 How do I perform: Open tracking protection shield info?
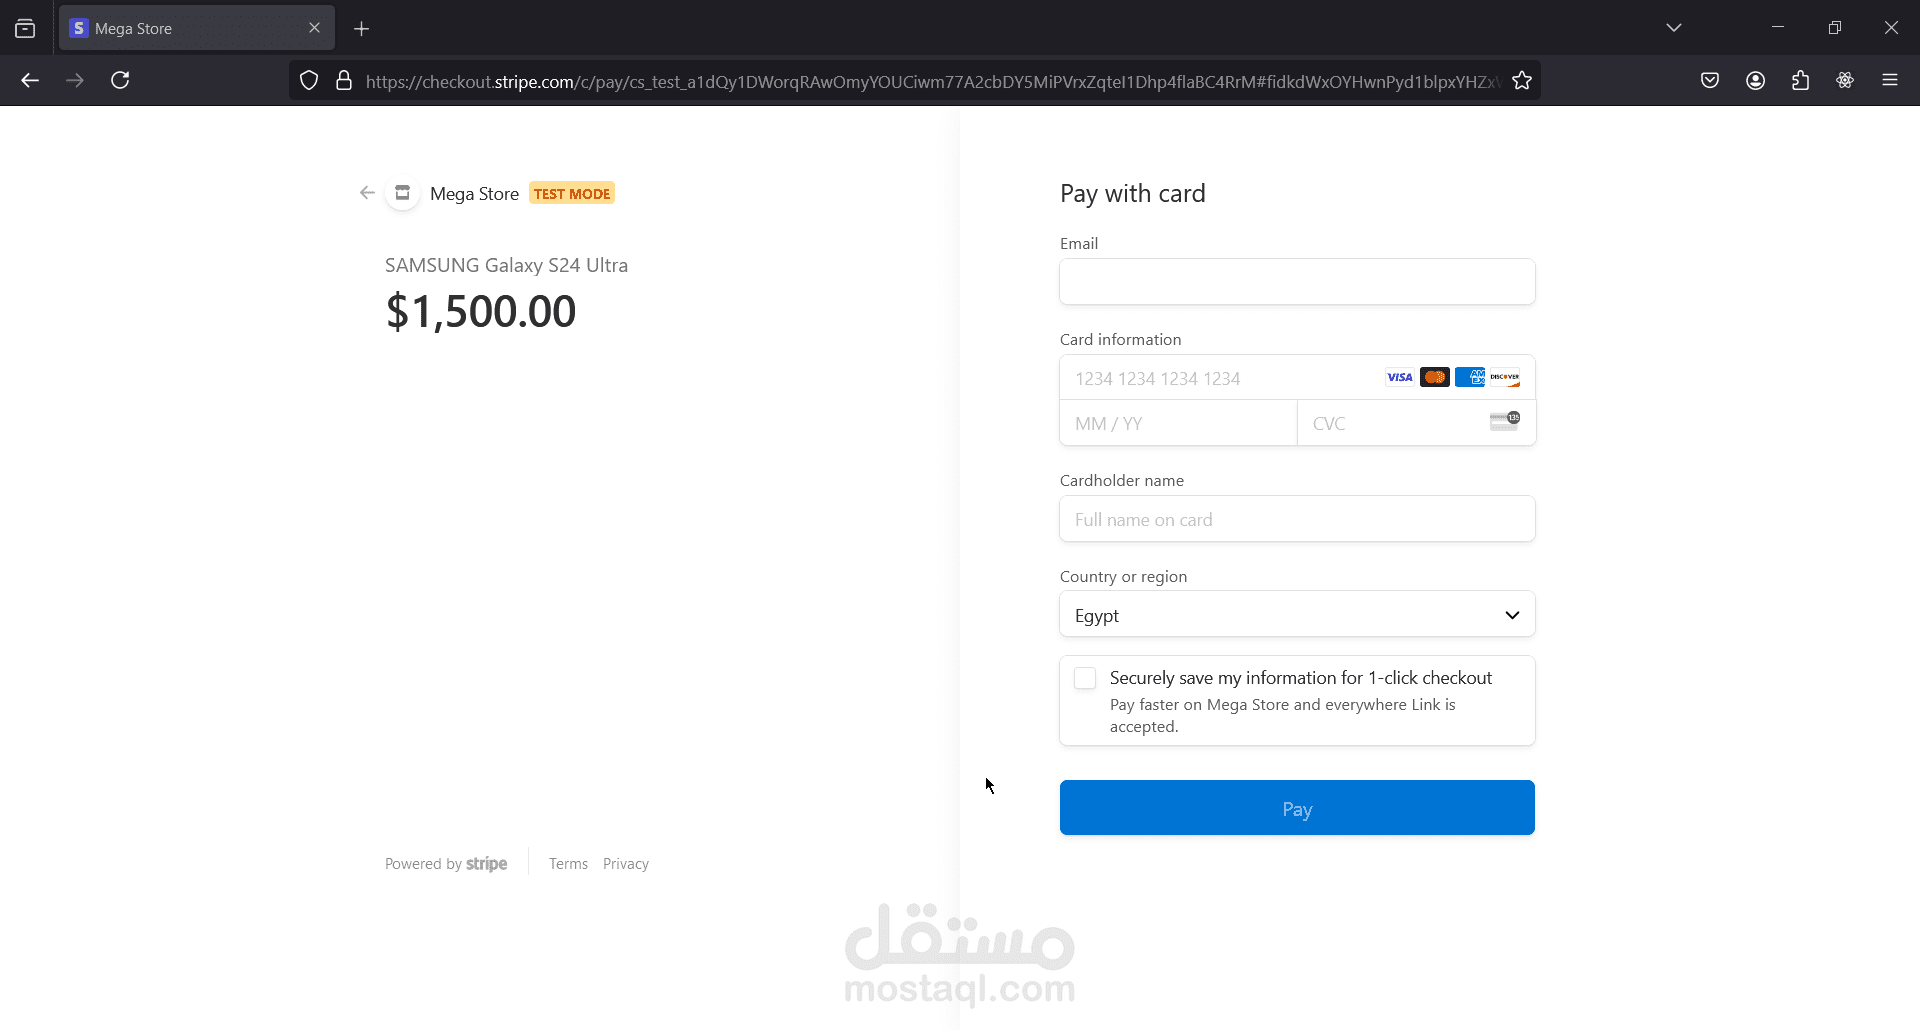click(309, 81)
